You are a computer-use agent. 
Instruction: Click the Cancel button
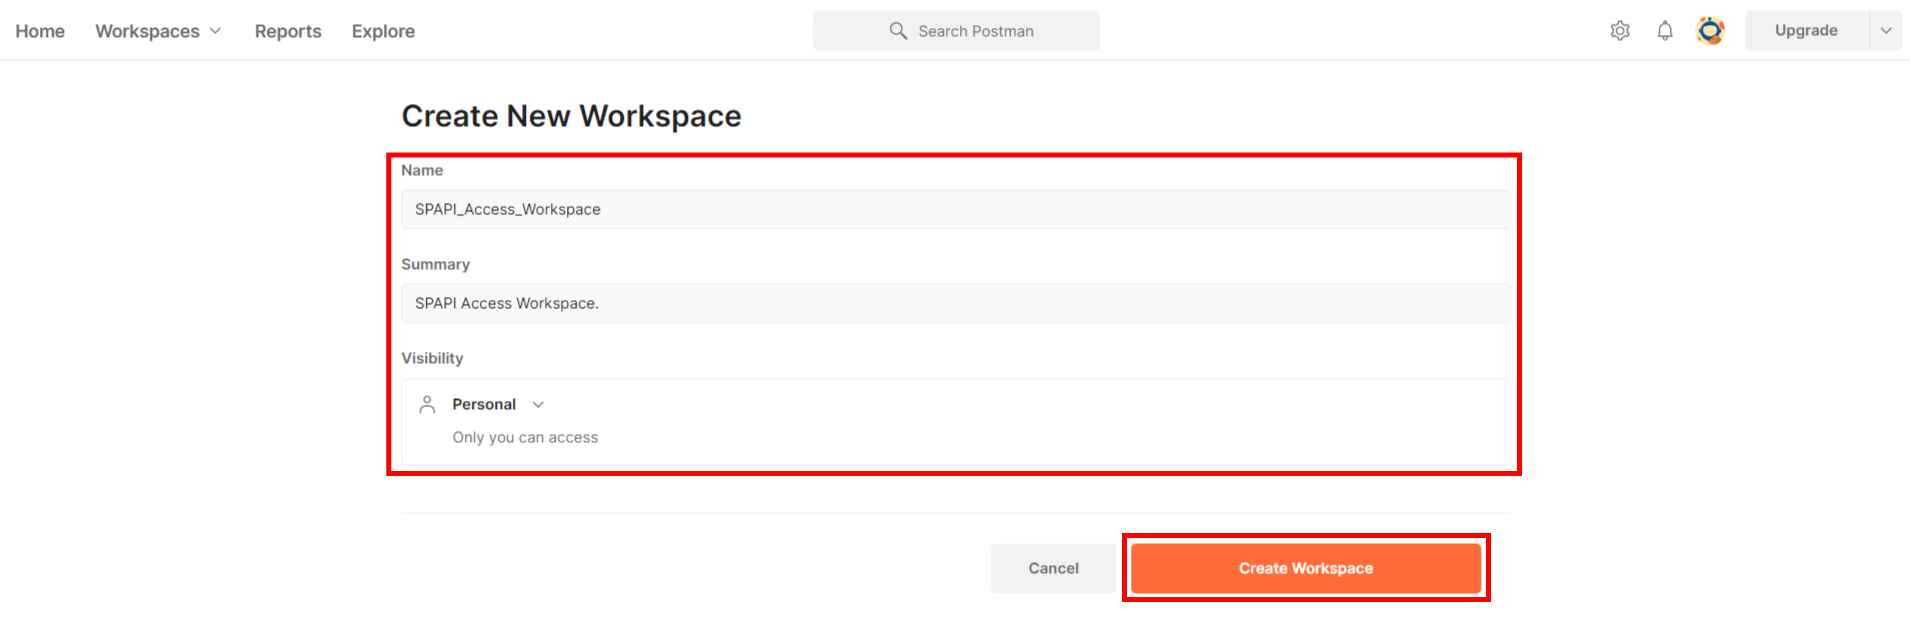coord(1053,568)
